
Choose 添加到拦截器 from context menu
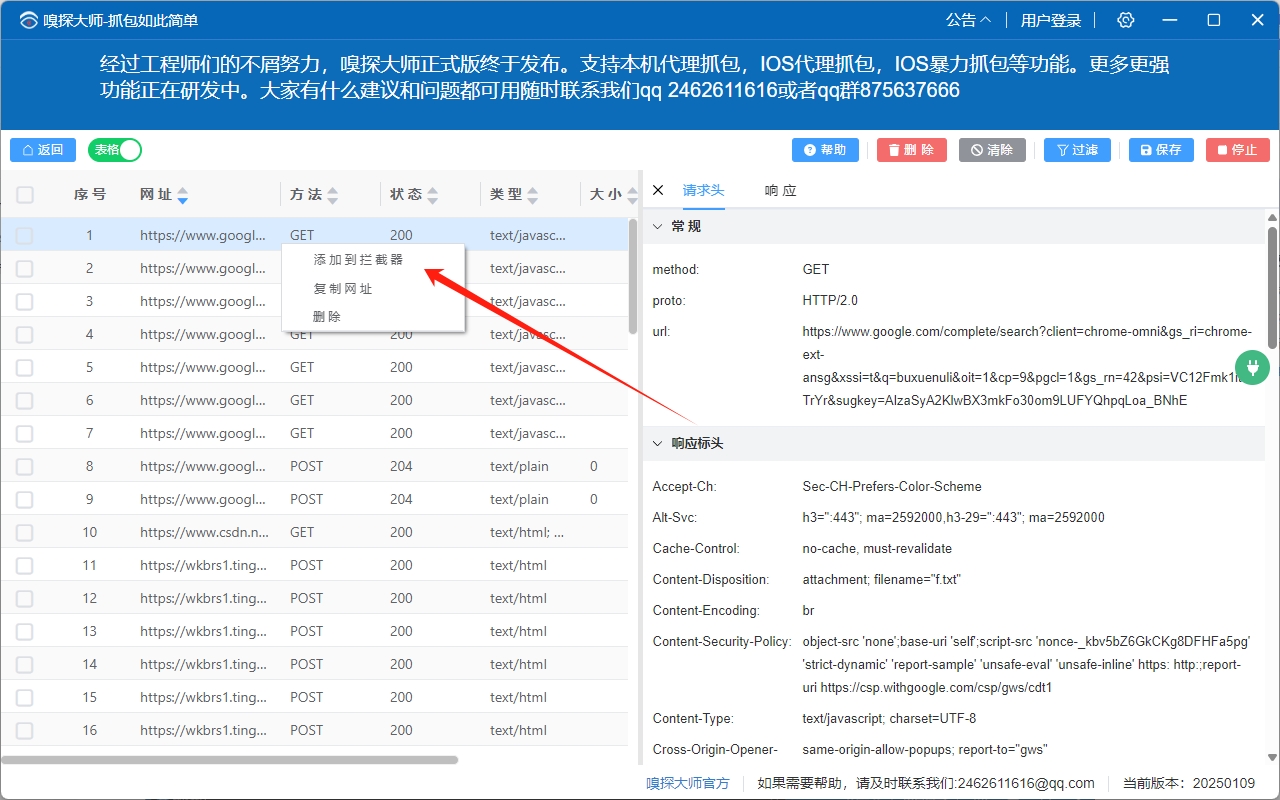358,259
